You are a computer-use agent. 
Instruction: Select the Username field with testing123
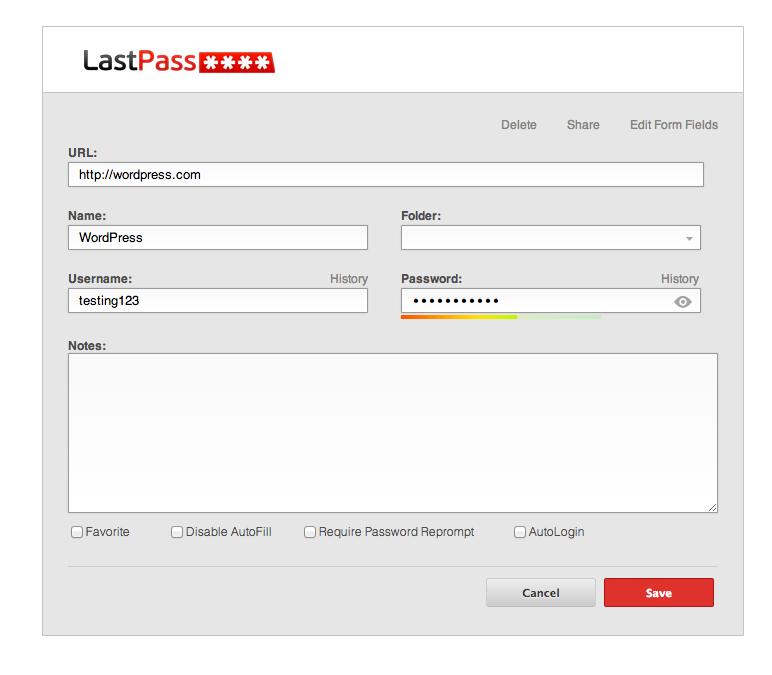point(217,300)
